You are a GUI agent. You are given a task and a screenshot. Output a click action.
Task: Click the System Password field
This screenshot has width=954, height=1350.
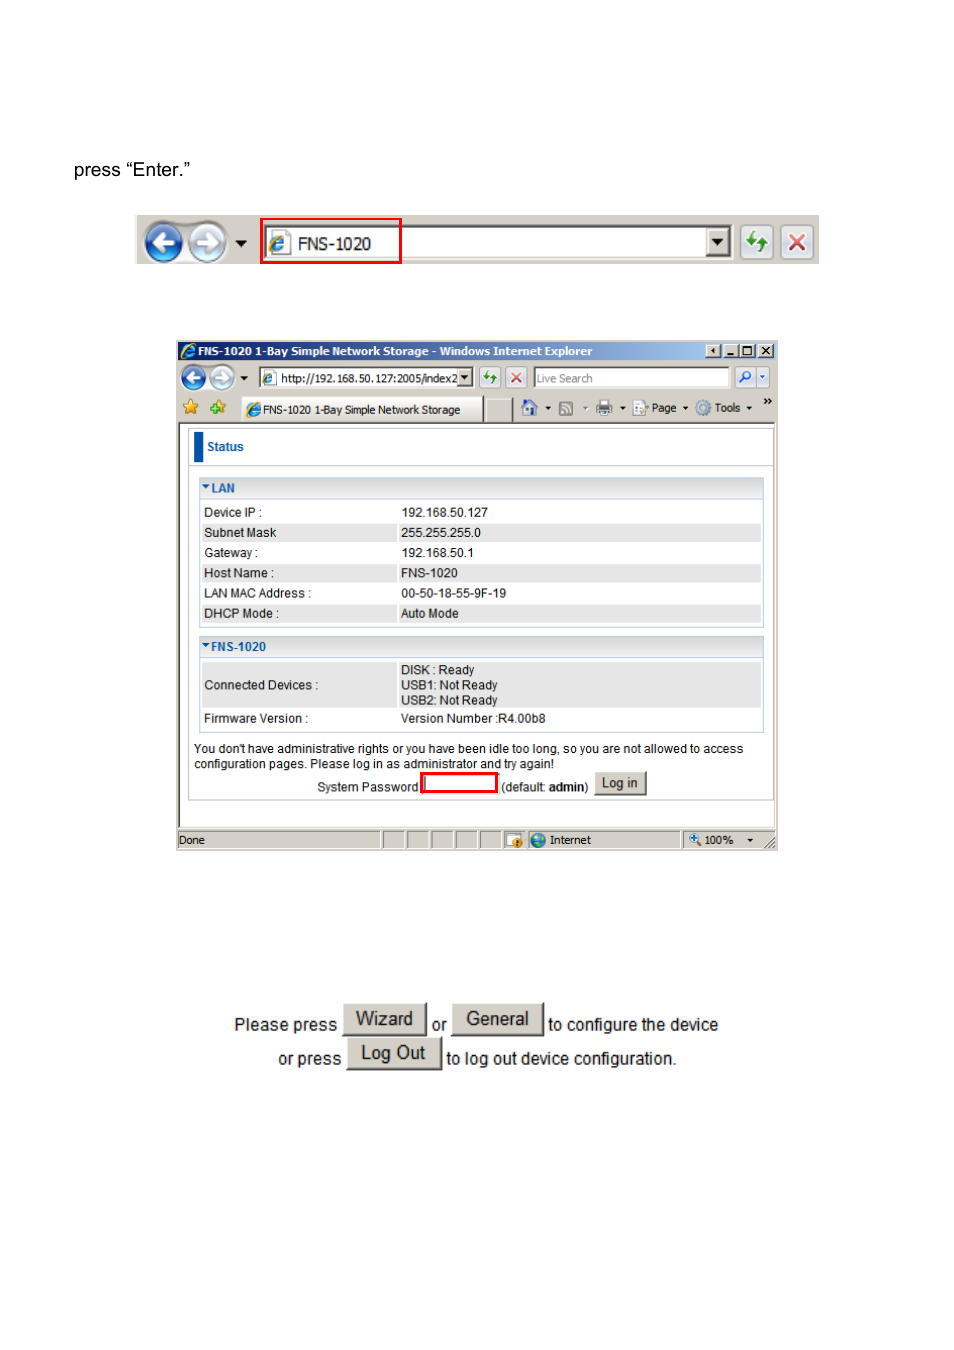click(460, 783)
